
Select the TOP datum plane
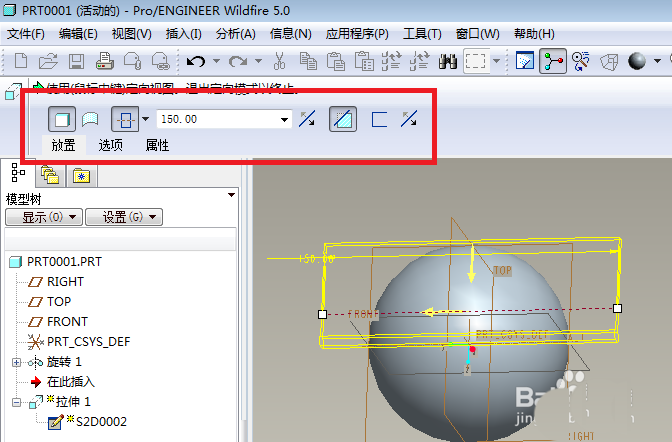(59, 302)
